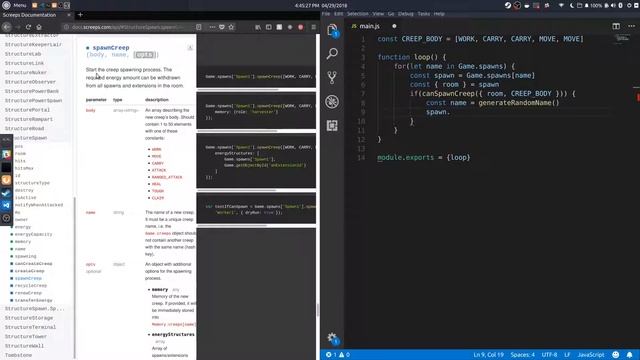Open the Go menu in VS Code
The image size is (640, 360).
(x=391, y=14)
